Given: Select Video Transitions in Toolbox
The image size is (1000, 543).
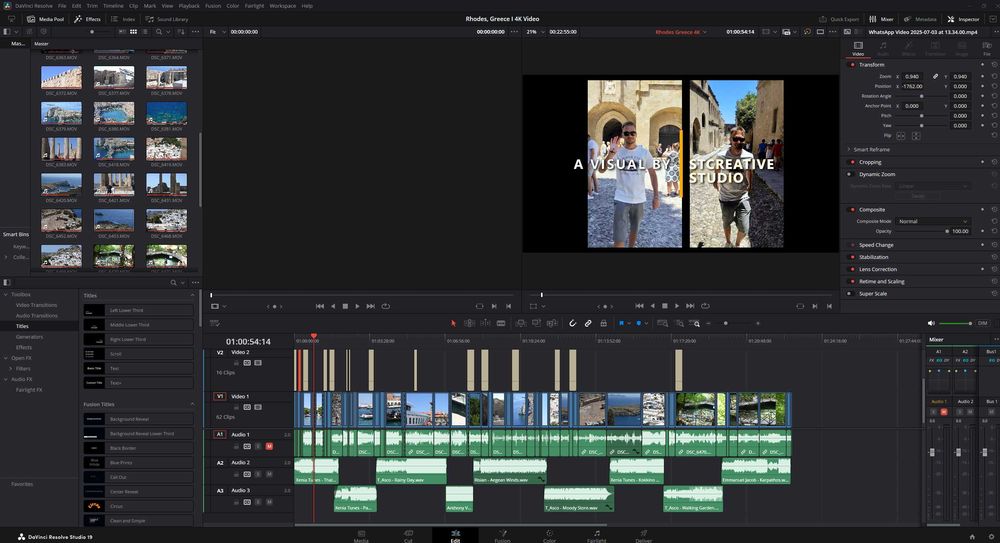Looking at the screenshot, I should pos(37,305).
